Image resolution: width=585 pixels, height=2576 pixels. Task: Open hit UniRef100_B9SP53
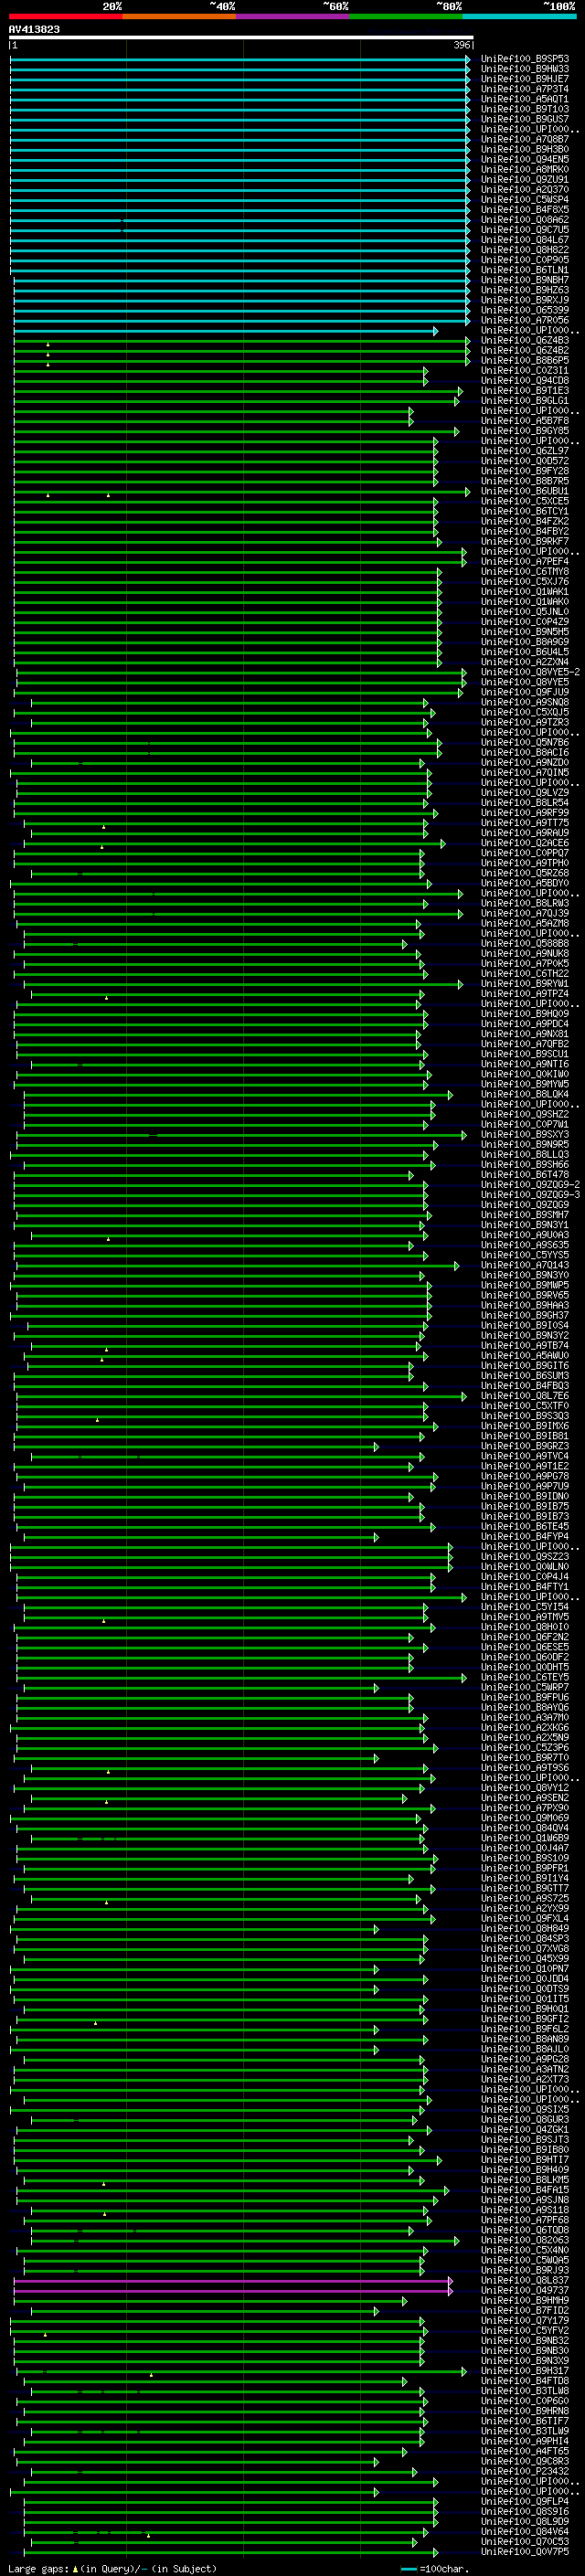(x=525, y=59)
